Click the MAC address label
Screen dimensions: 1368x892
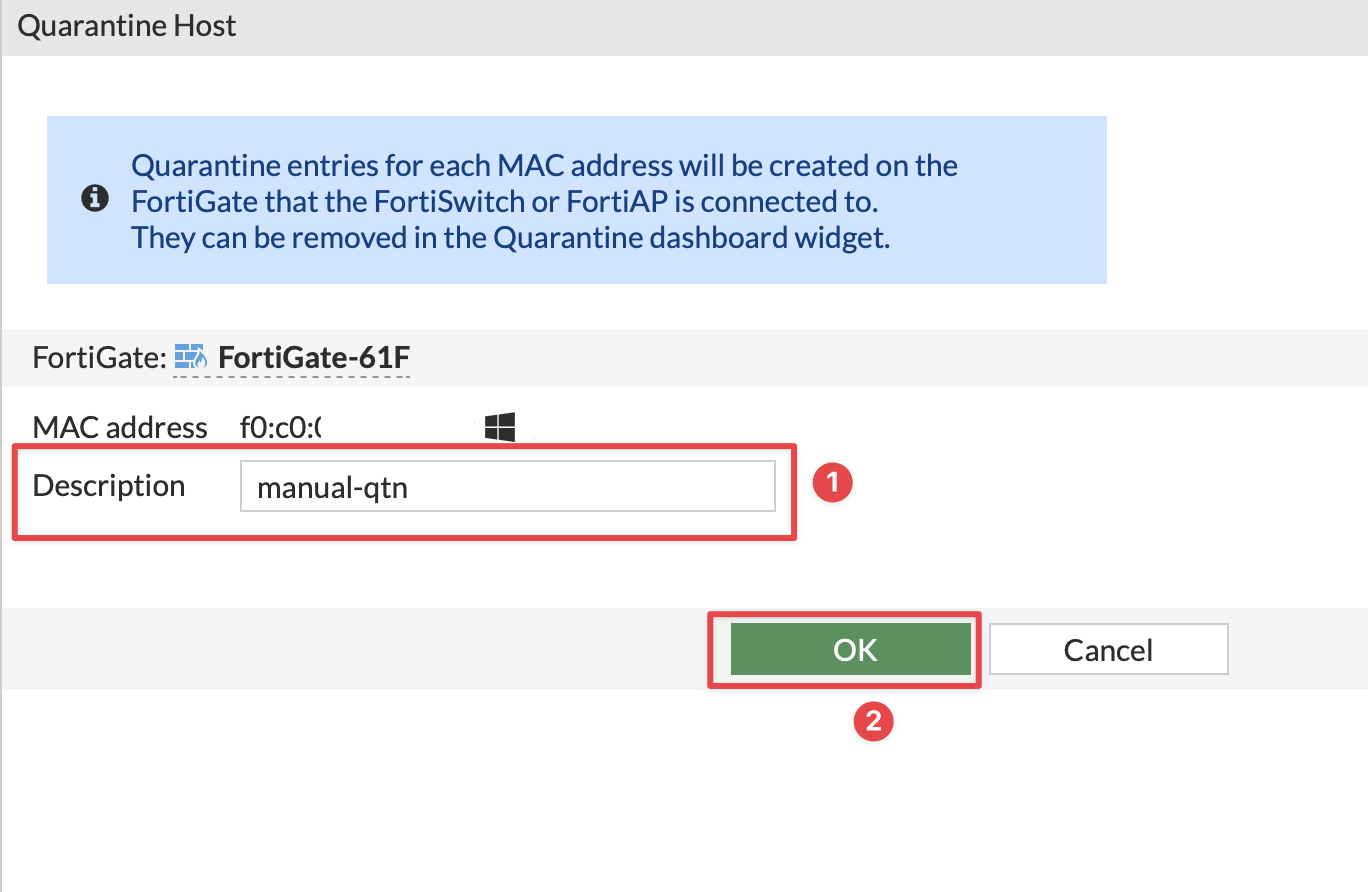[x=120, y=428]
